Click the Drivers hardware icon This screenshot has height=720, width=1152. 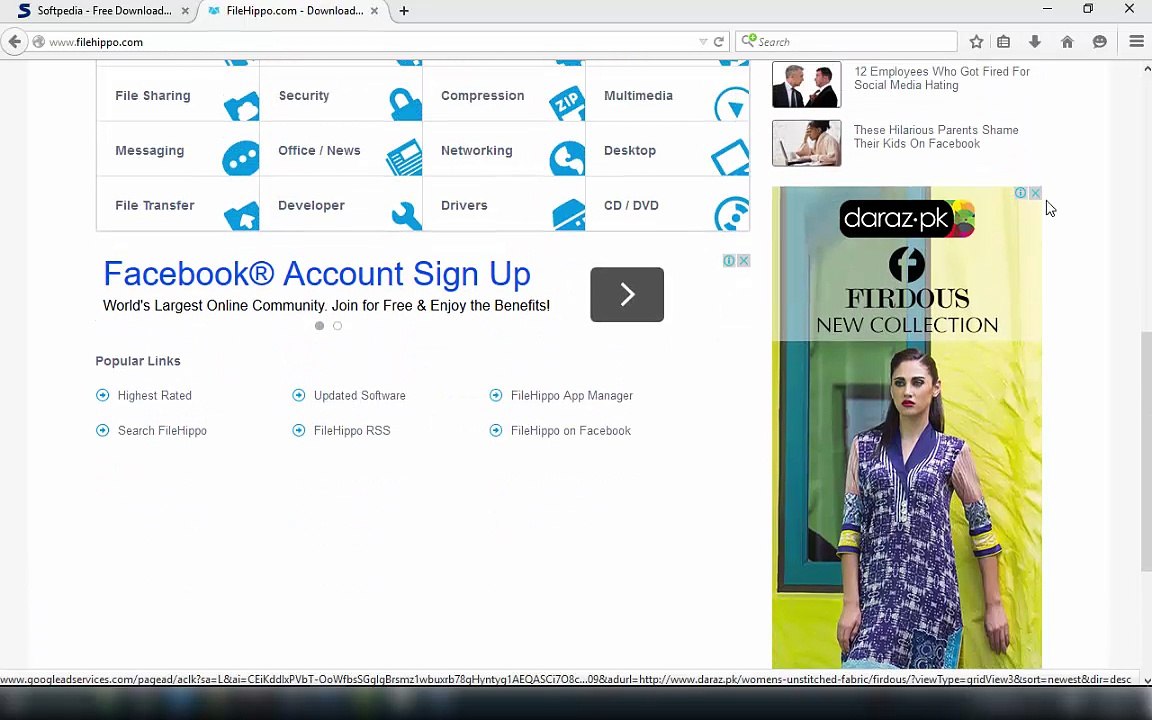(569, 214)
